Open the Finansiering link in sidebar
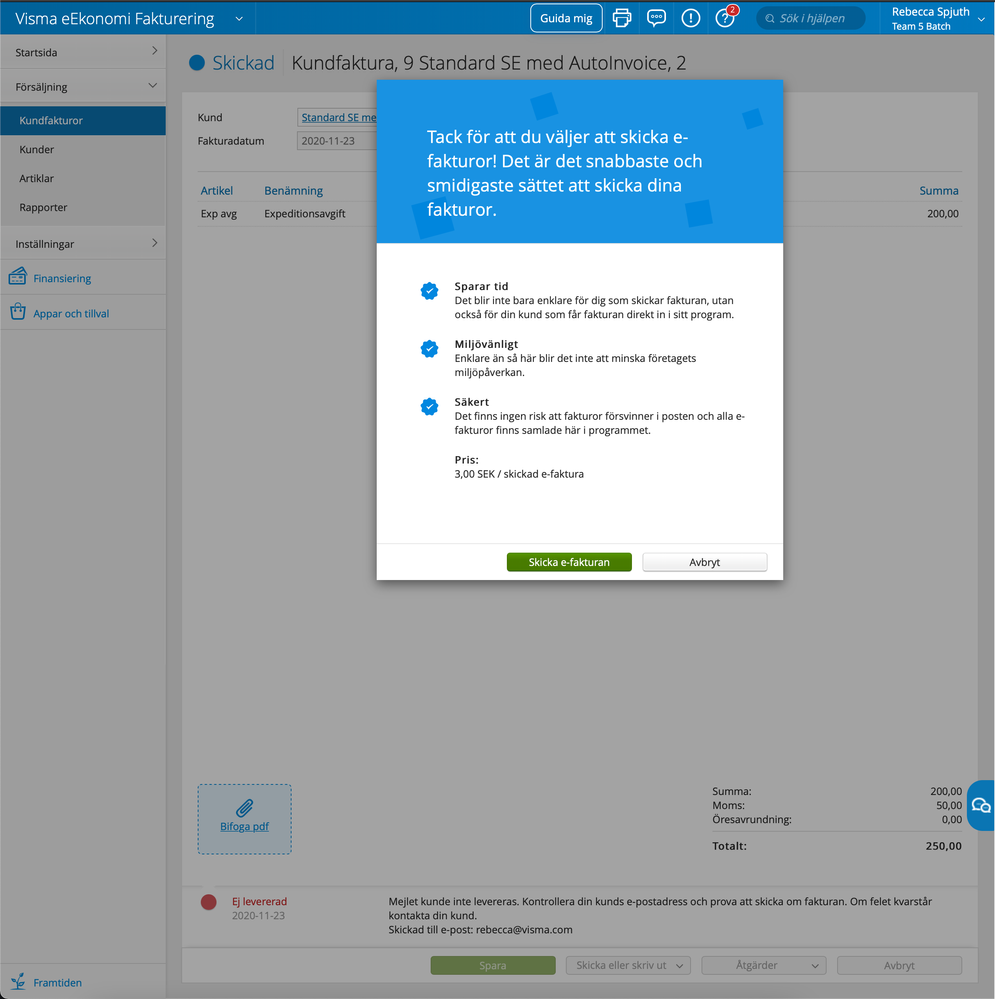 coord(62,278)
